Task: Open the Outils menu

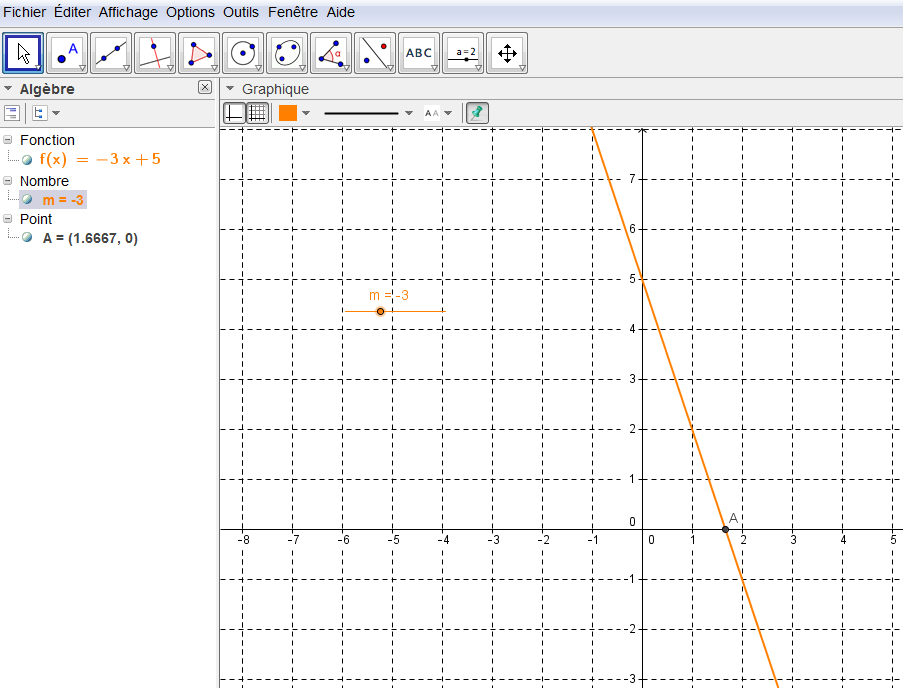Action: [241, 12]
